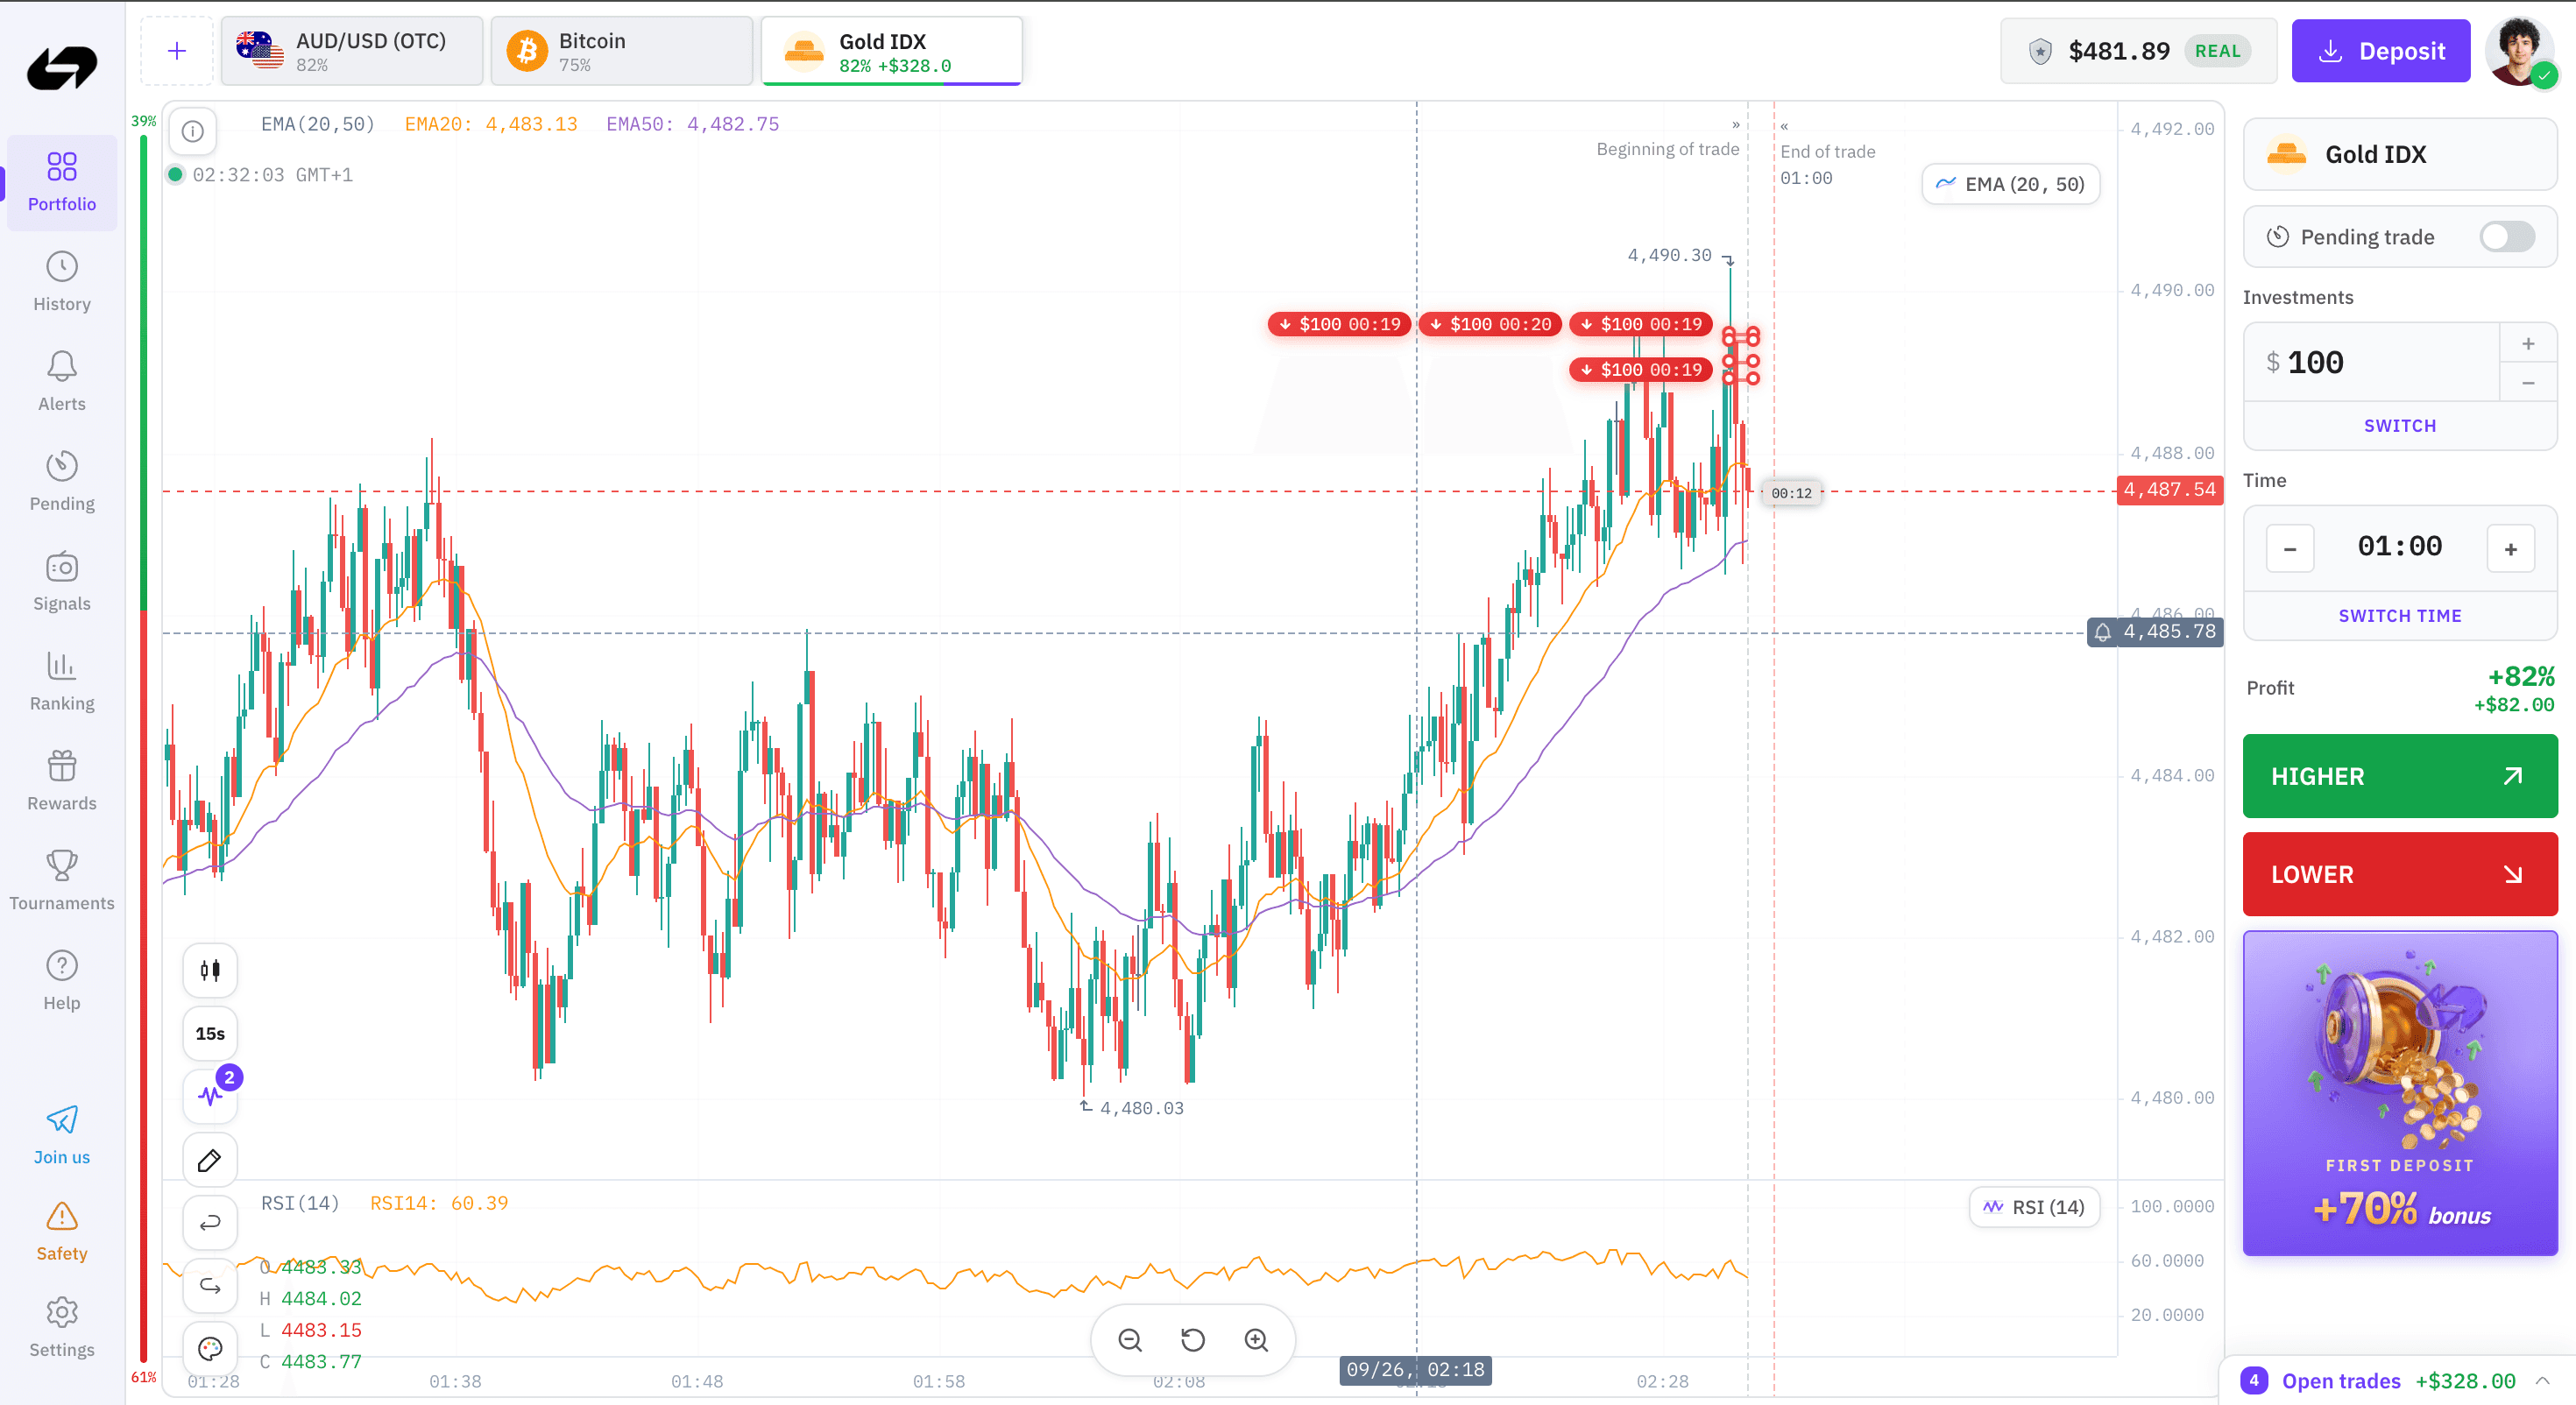Open the Ranking section
Screen dimensions: 2576x1405
(x=62, y=682)
